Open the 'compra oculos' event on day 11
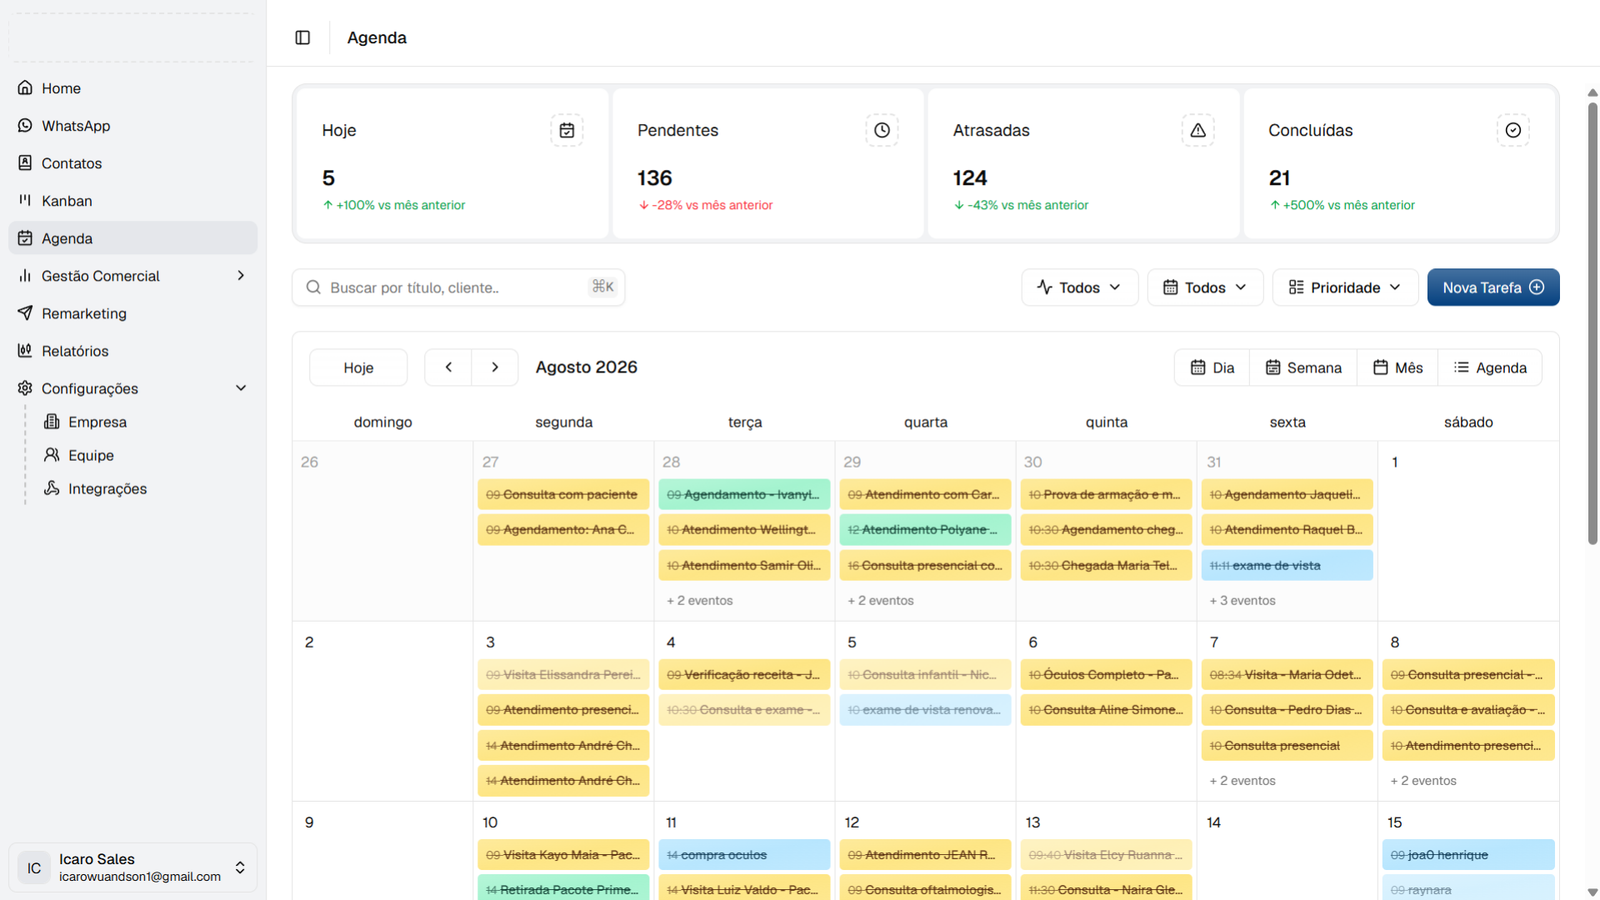 [x=744, y=854]
